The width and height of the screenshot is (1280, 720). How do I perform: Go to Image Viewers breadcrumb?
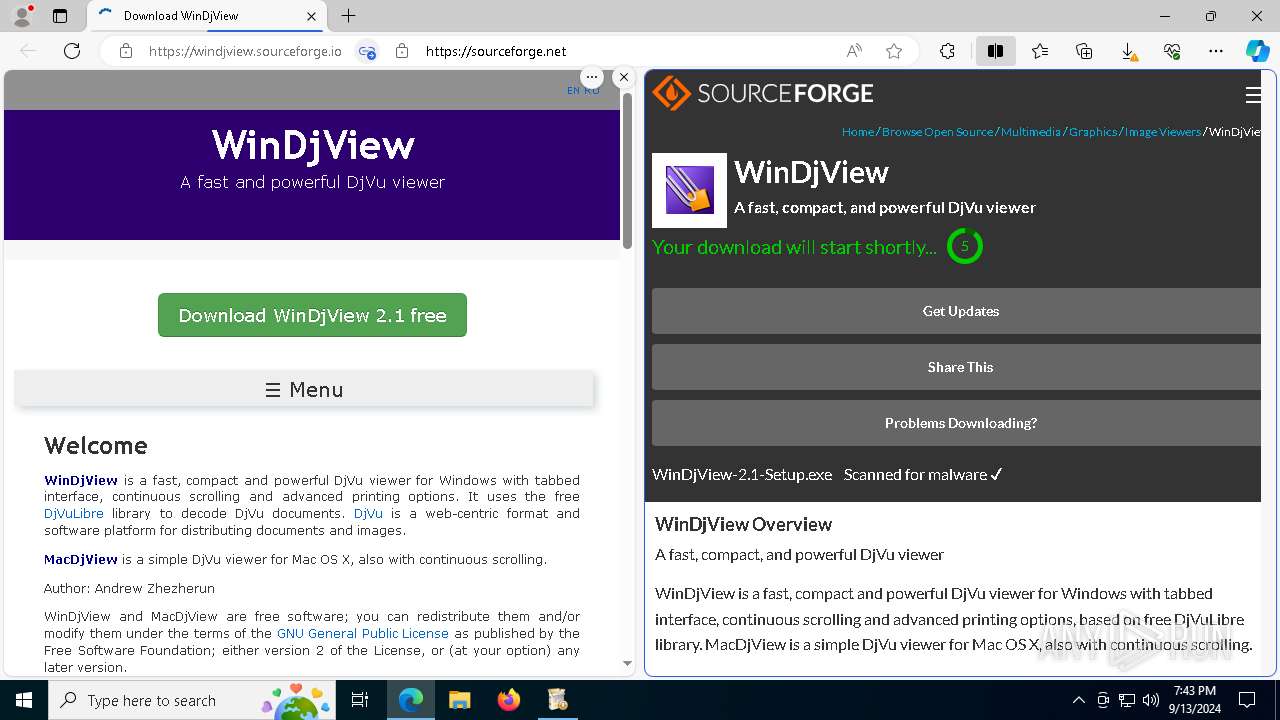pyautogui.click(x=1163, y=132)
